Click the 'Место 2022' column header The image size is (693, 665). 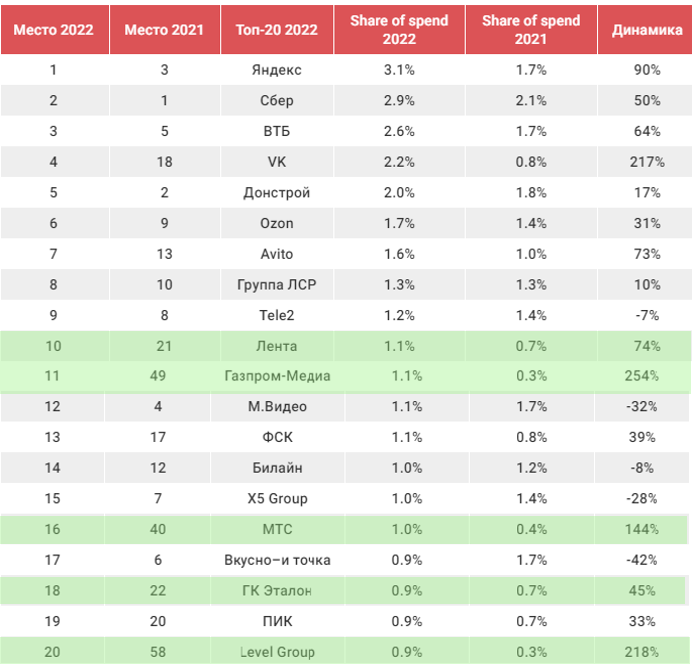point(53,30)
